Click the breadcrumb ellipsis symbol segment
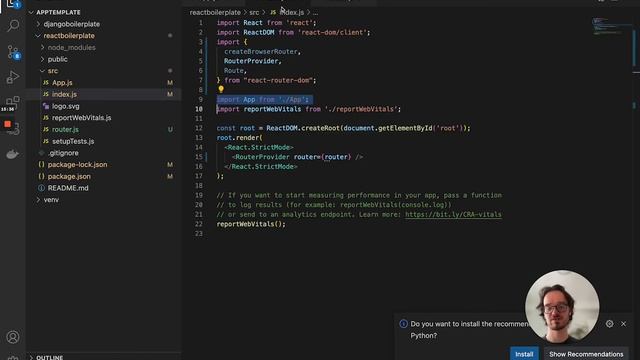This screenshot has width=640, height=360. pyautogui.click(x=316, y=13)
